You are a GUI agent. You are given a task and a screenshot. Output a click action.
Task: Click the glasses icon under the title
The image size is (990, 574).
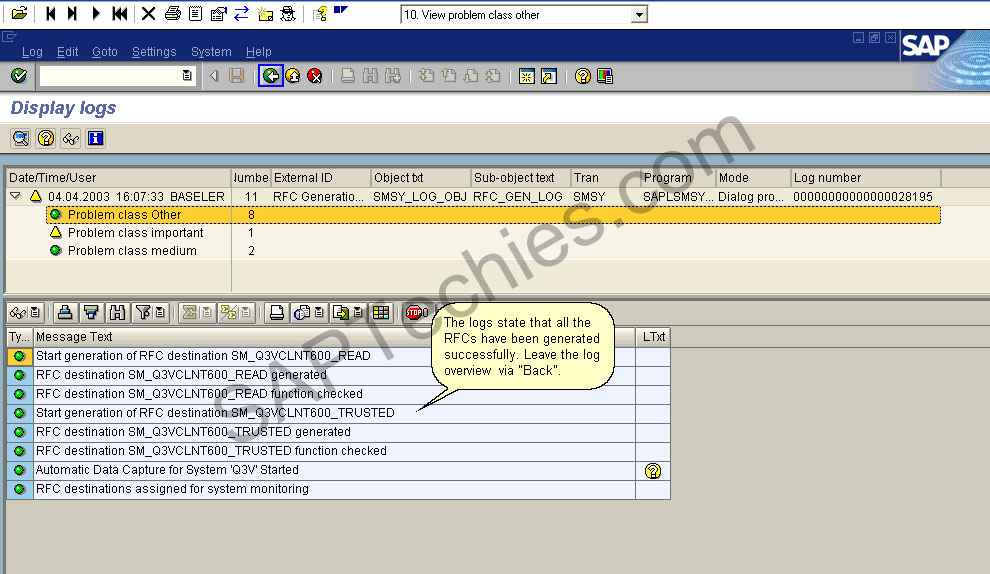click(x=71, y=138)
